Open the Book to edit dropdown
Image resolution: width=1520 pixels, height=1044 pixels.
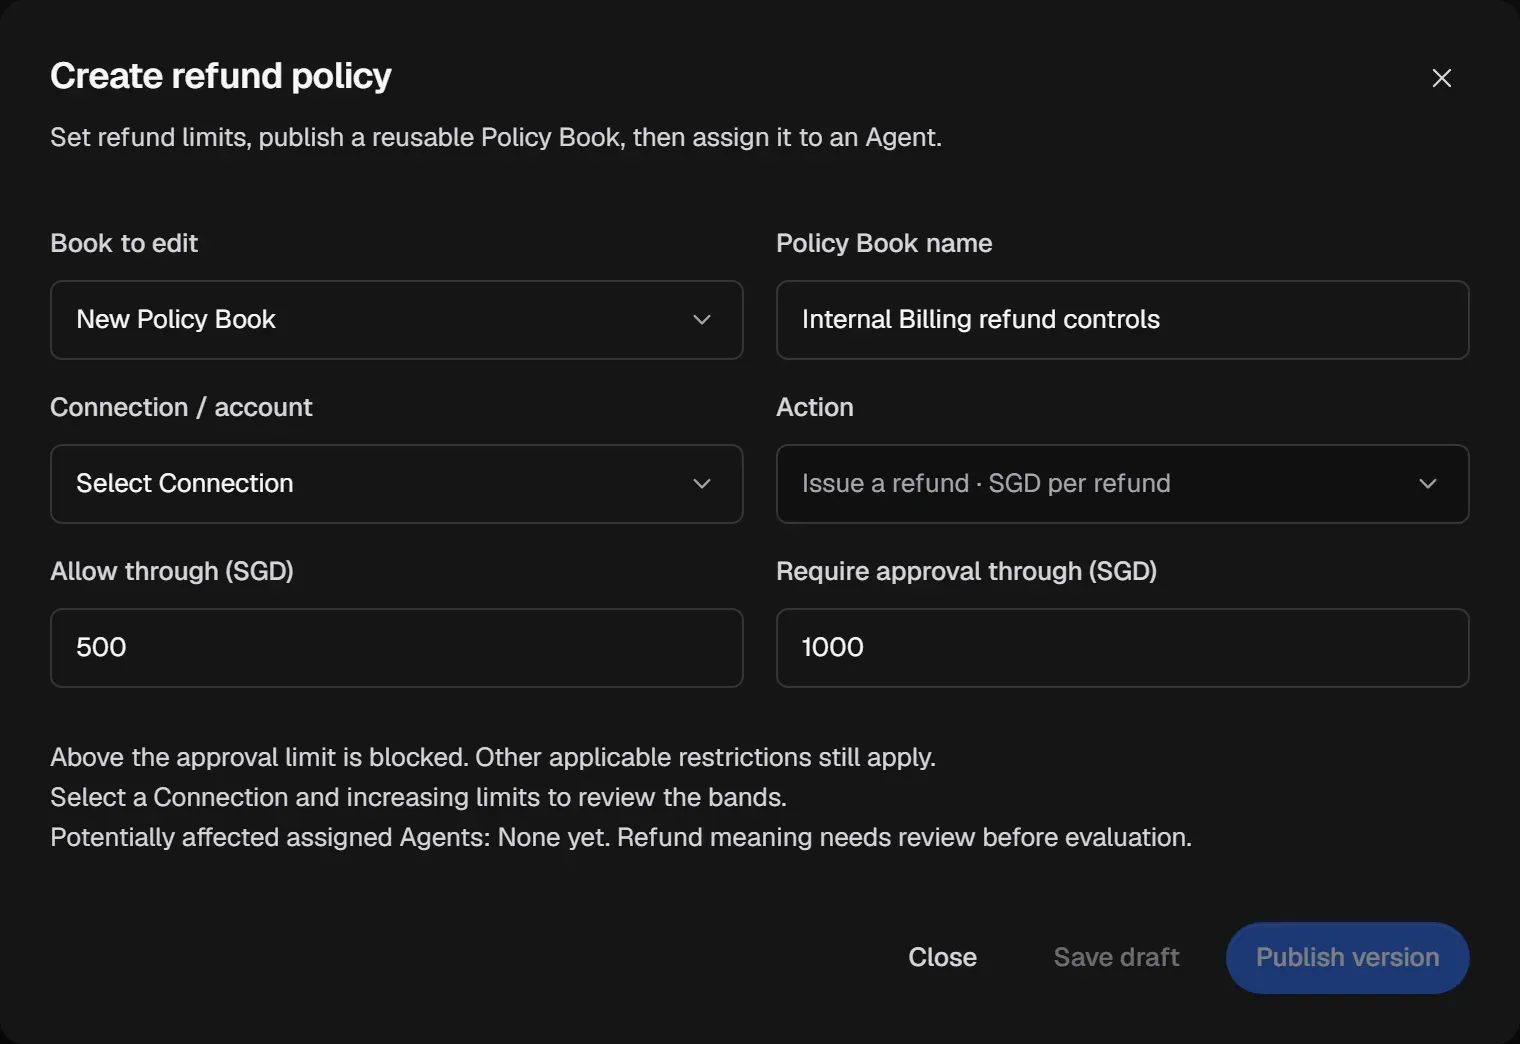tap(396, 320)
